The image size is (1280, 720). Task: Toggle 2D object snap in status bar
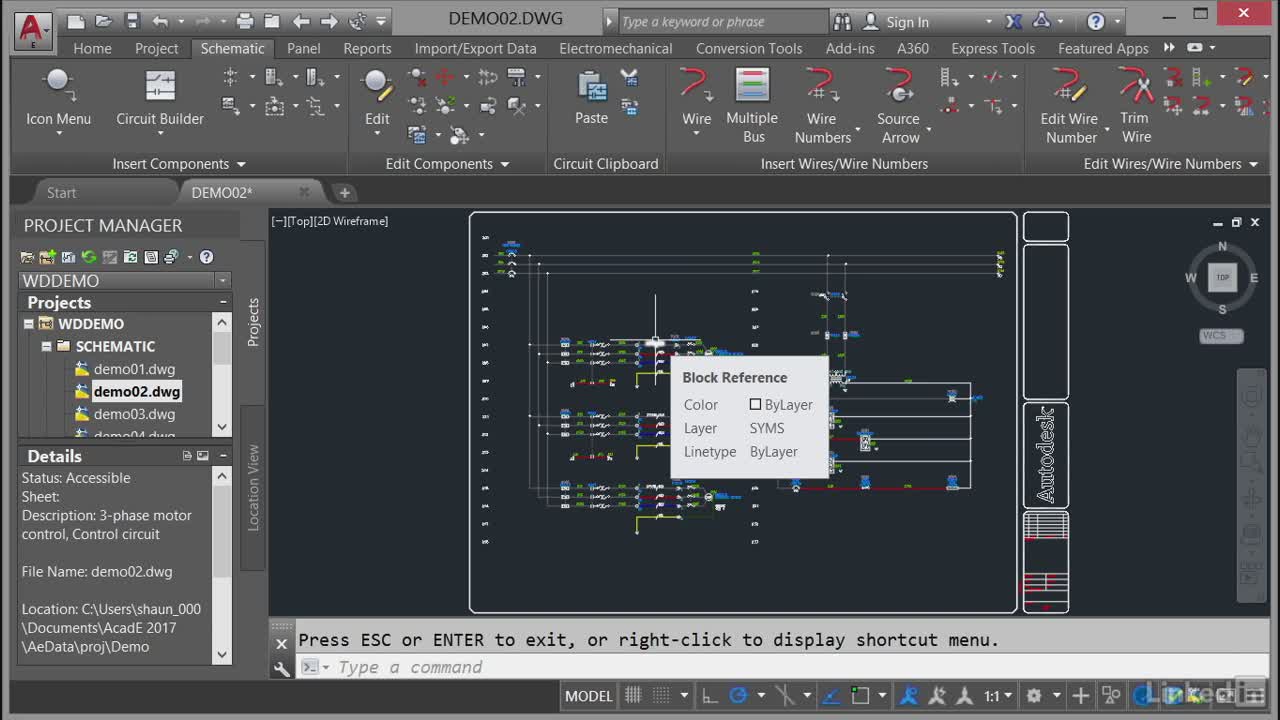click(x=859, y=695)
